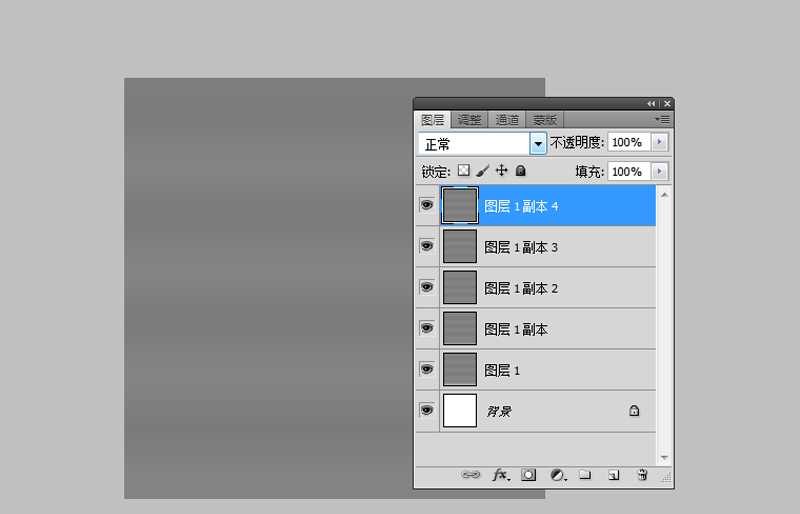Viewport: 800px width, 514px height.
Task: Lock transparent pixels icon
Action: [464, 171]
